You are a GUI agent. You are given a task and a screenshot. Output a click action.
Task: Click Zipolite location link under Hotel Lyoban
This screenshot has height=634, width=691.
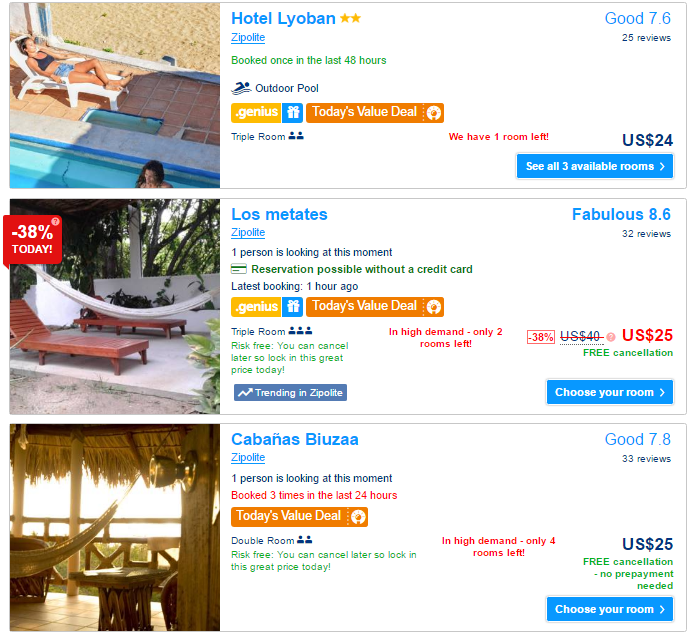click(x=248, y=37)
